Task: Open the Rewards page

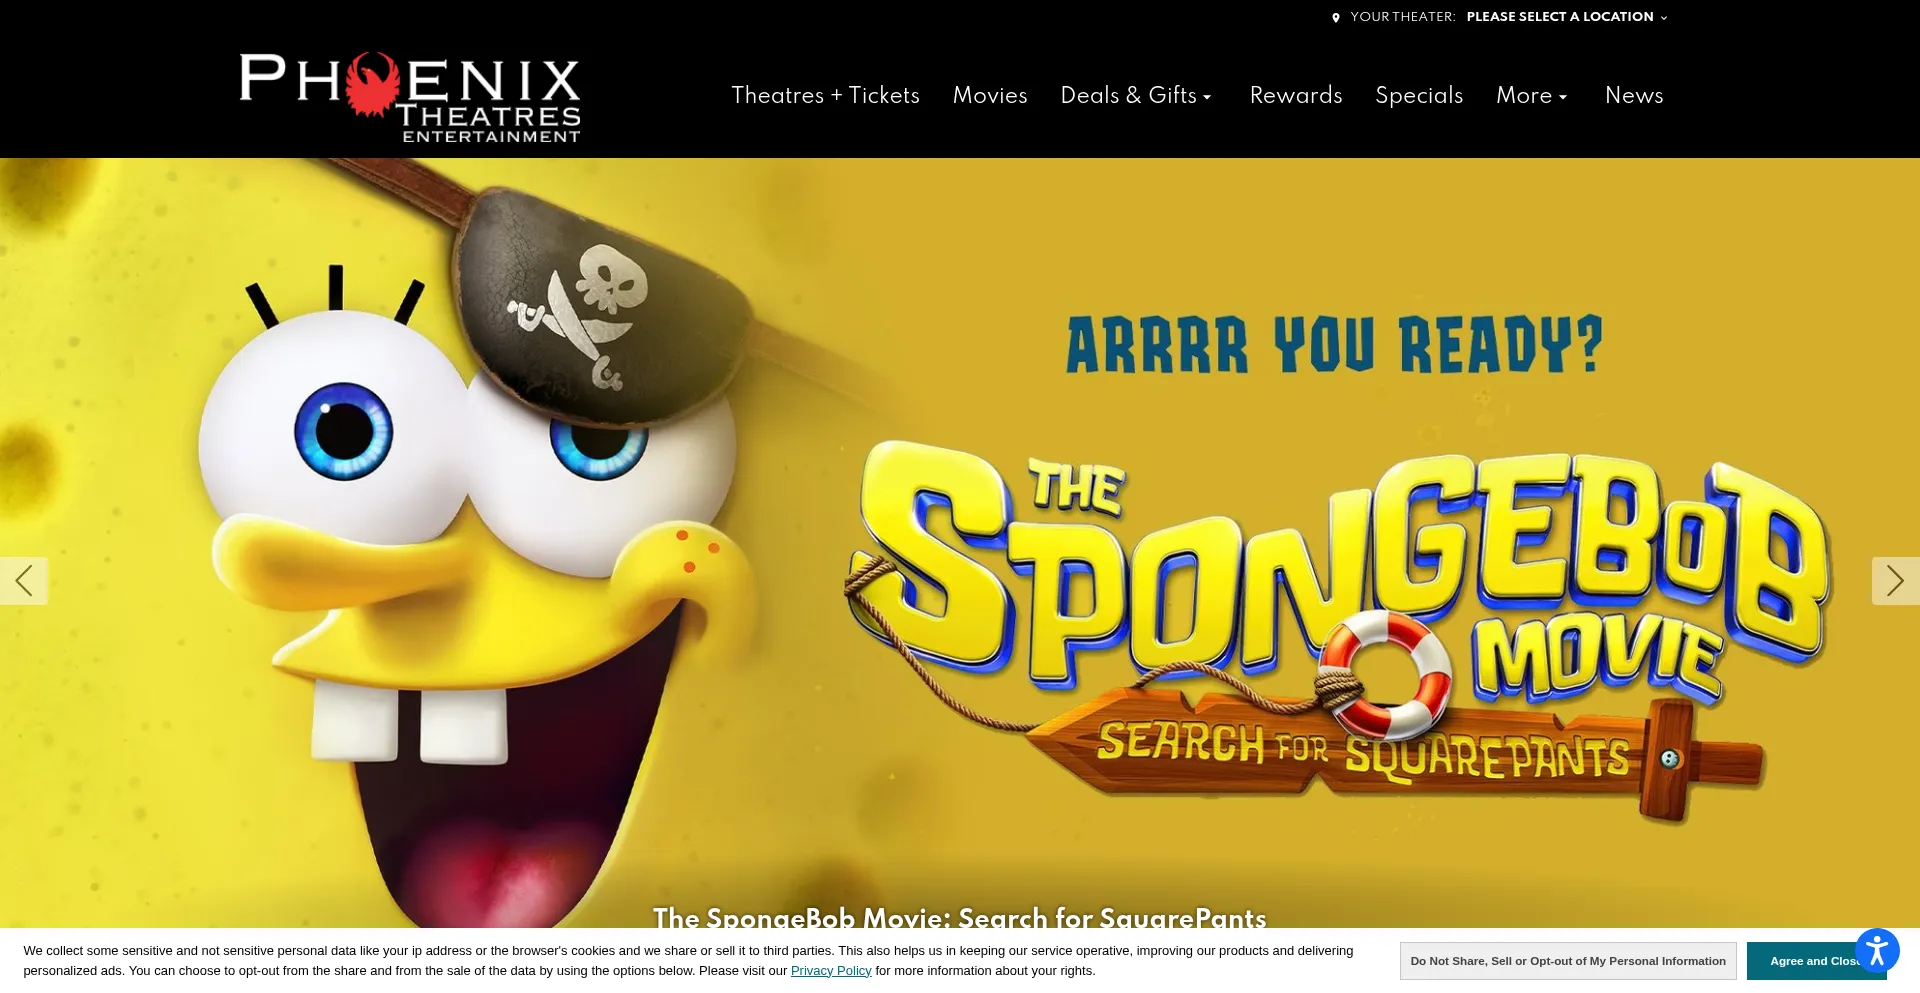Action: coord(1296,95)
